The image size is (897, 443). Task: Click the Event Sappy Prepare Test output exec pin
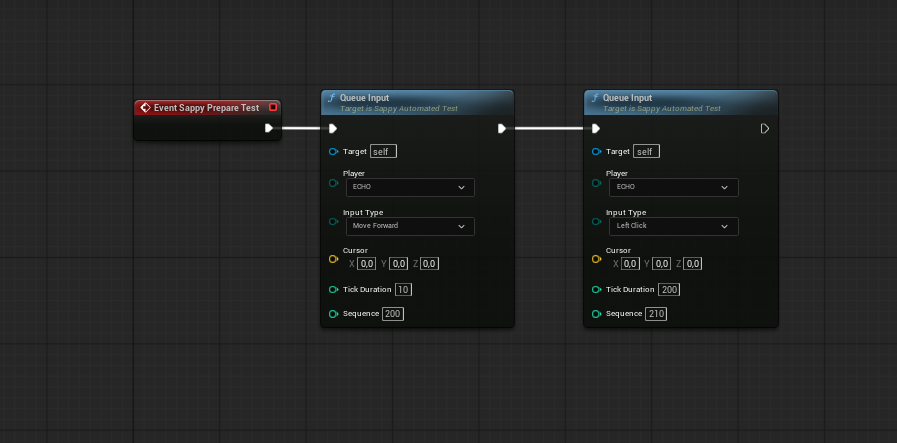coord(269,128)
